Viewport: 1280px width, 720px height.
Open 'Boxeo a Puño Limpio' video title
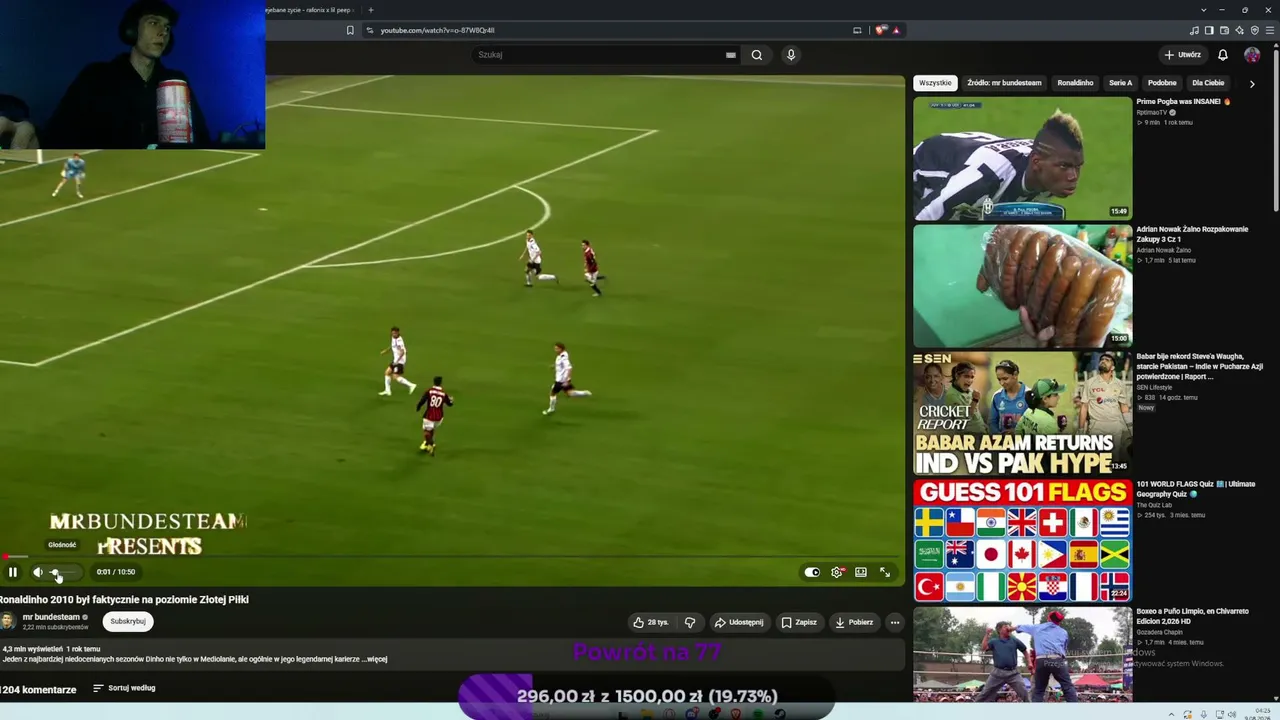point(1193,616)
